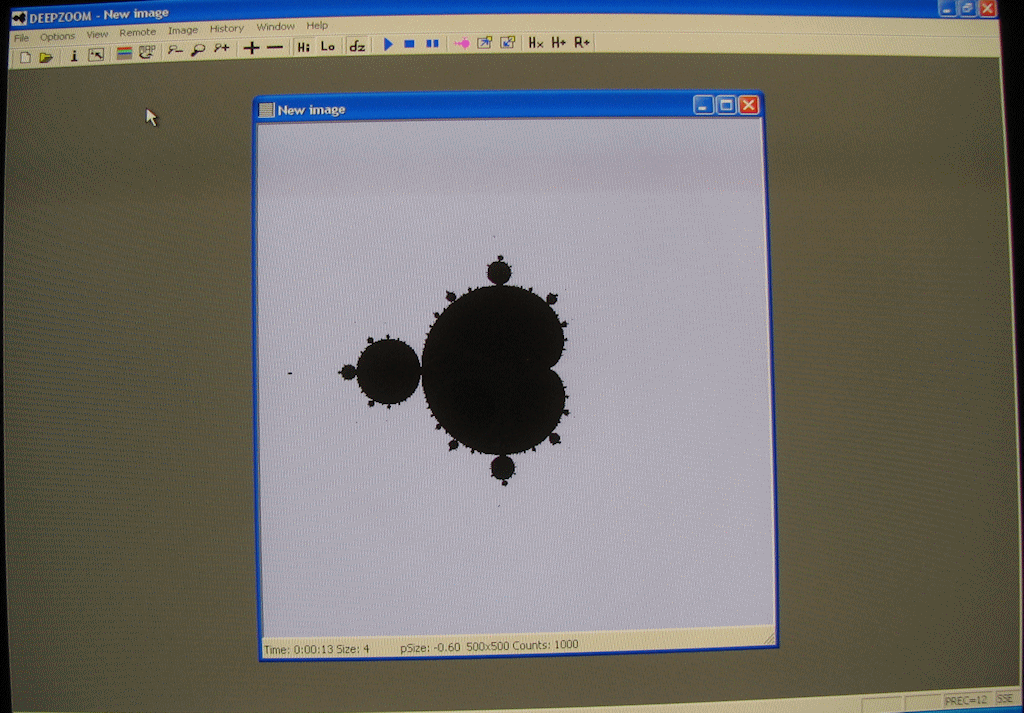Click the large minus toolbar icon
The height and width of the screenshot is (713, 1024).
[275, 47]
